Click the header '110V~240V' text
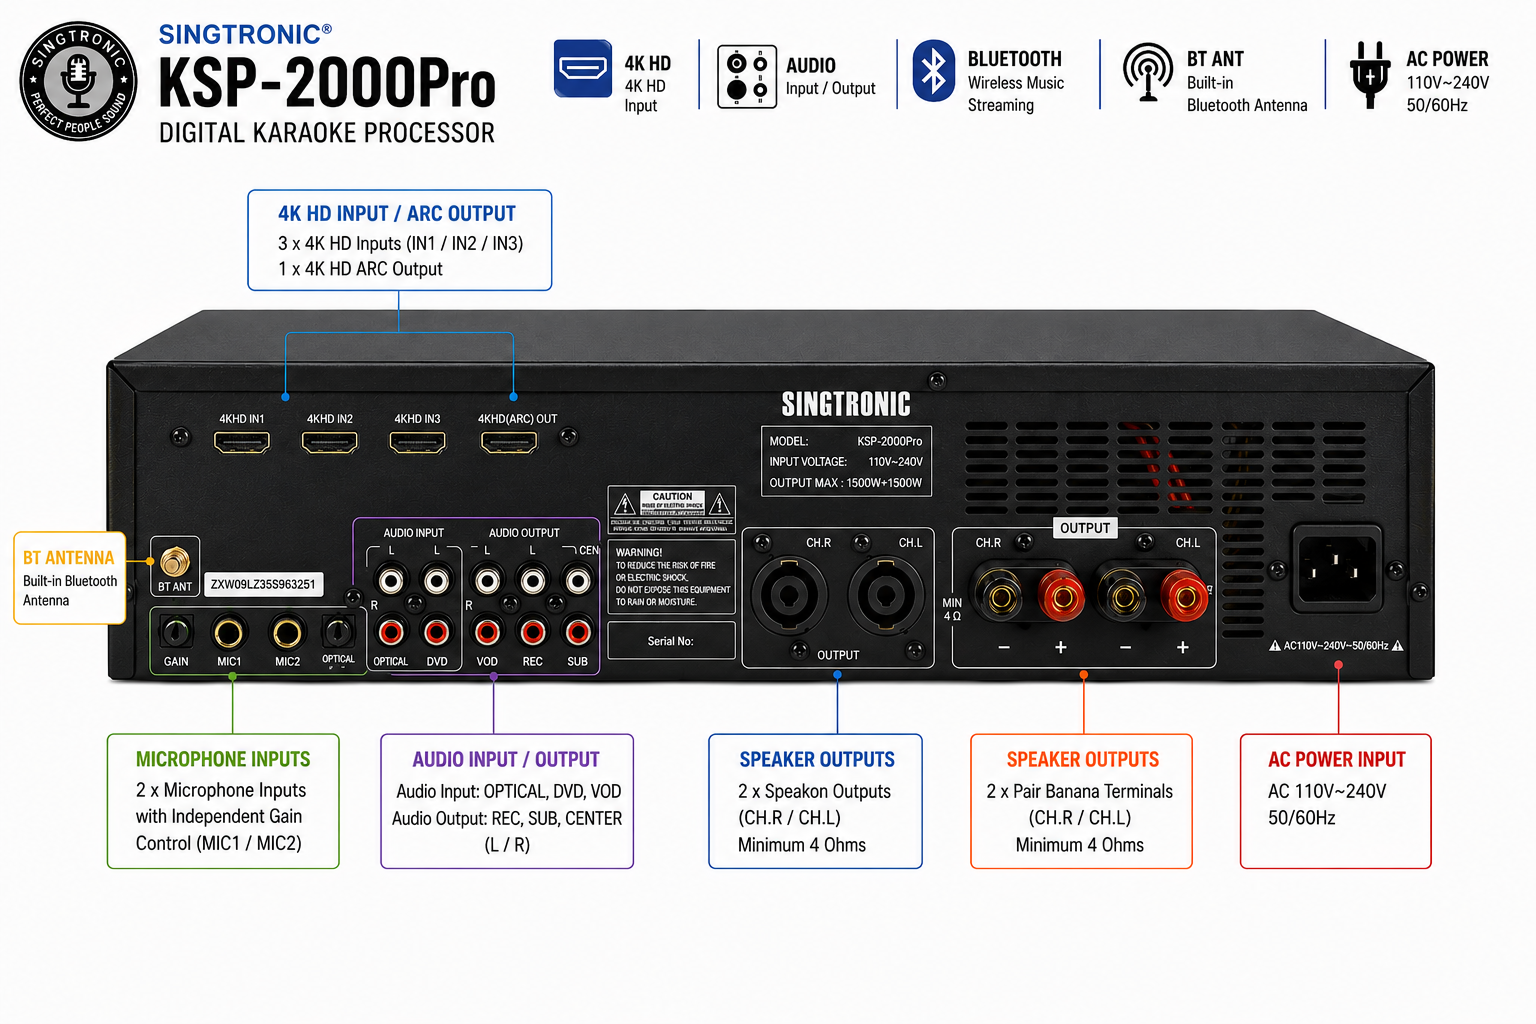Image resolution: width=1536 pixels, height=1024 pixels. [1447, 83]
